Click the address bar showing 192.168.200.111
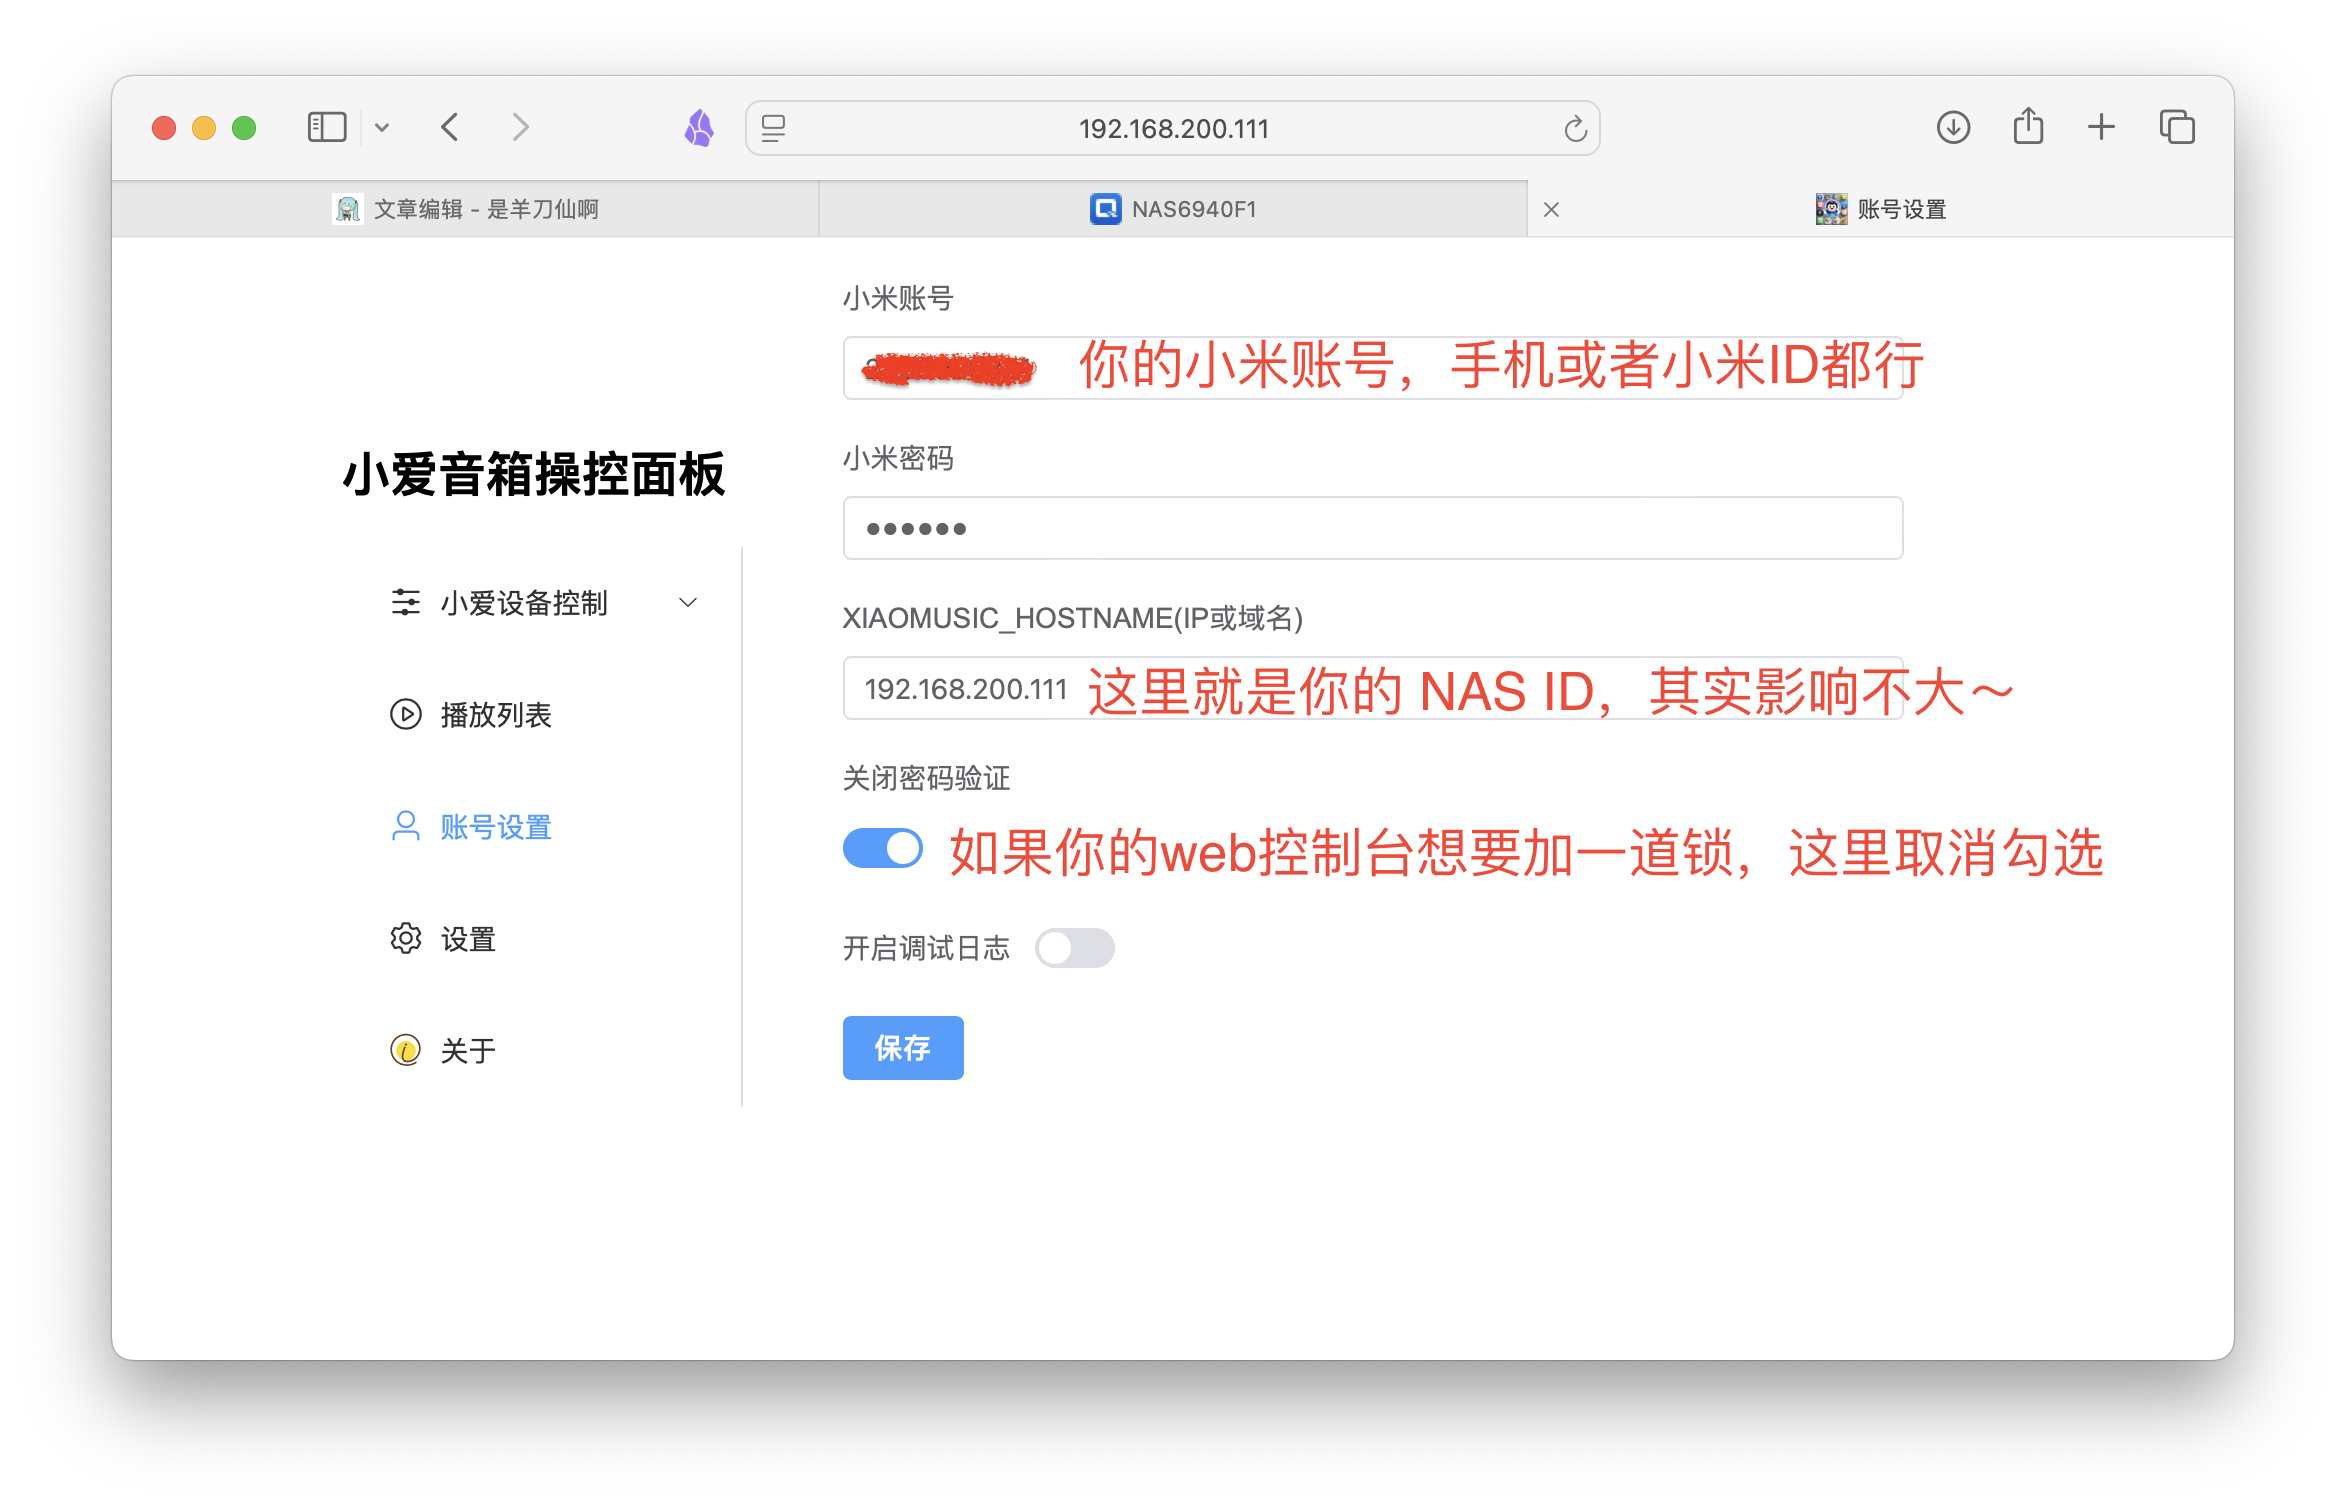The image size is (2346, 1508). pos(1172,128)
